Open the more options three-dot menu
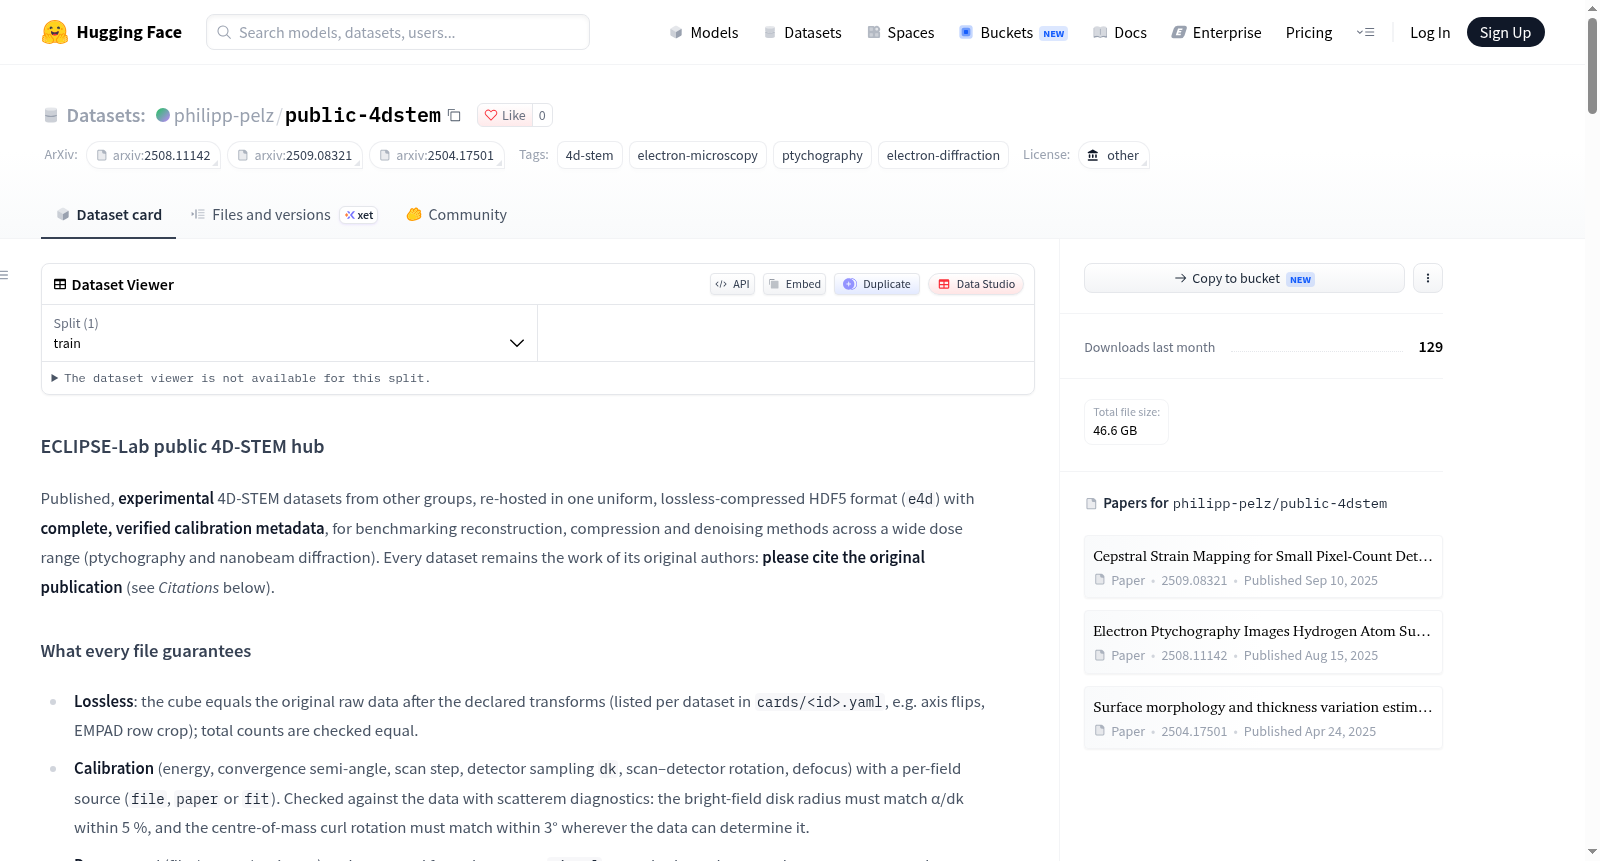Viewport: 1600px width, 861px height. coord(1428,278)
